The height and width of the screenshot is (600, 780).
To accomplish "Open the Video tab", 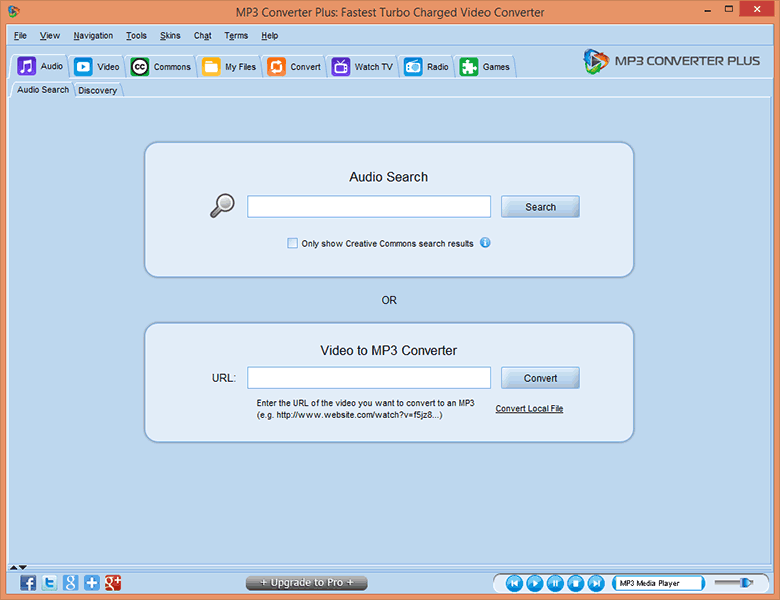I will point(97,67).
